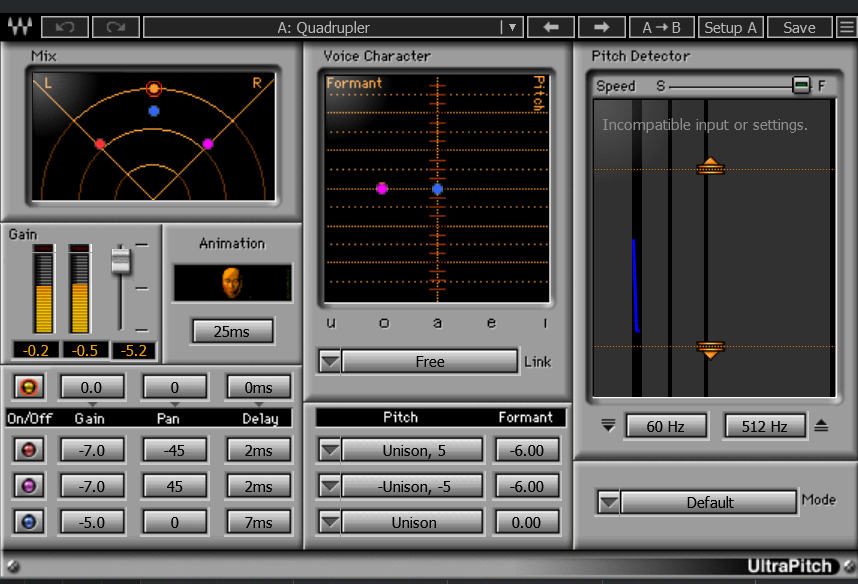Toggle the red voice on/off
The image size is (858, 584).
point(28,450)
